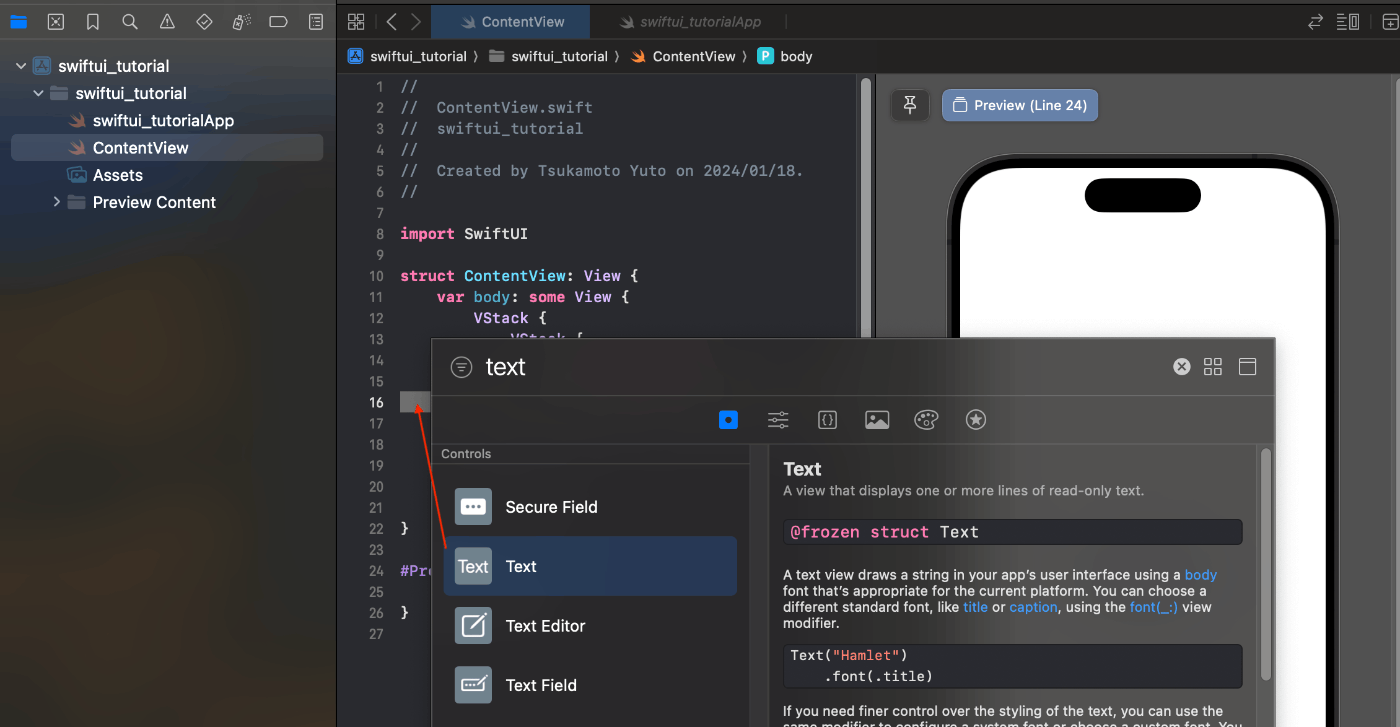Viewport: 1400px width, 727px height.
Task: Follow the 'body' font link
Action: (1200, 575)
